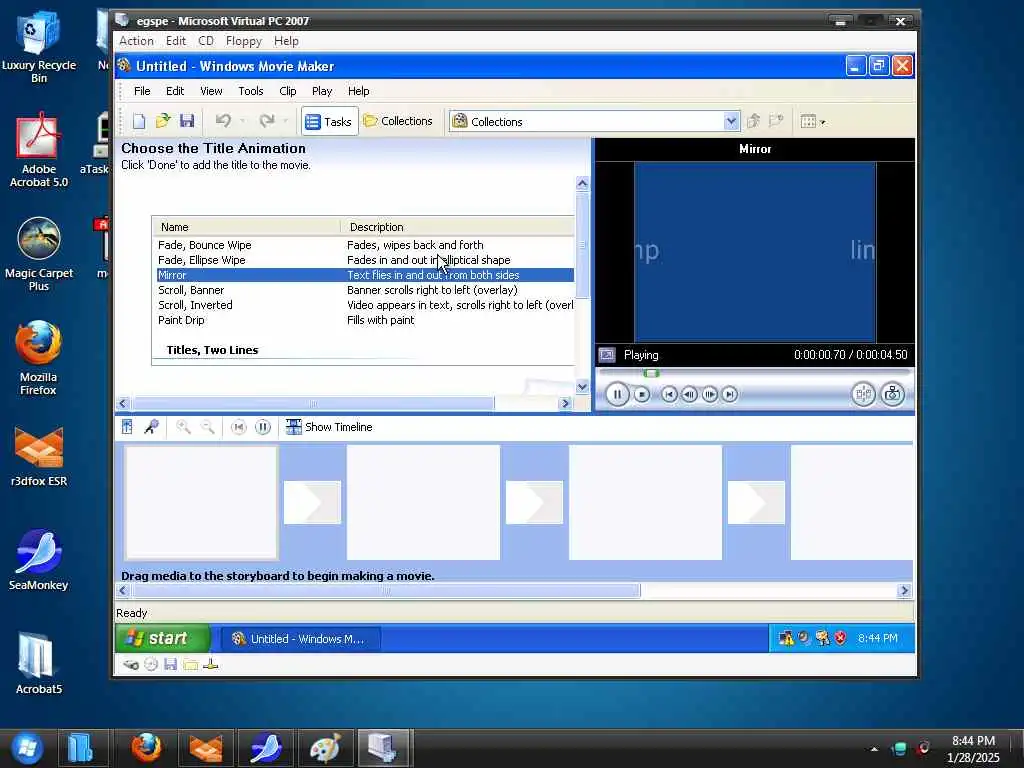Select the Scroll, Banner animation
1024x768 pixels.
tap(364, 290)
